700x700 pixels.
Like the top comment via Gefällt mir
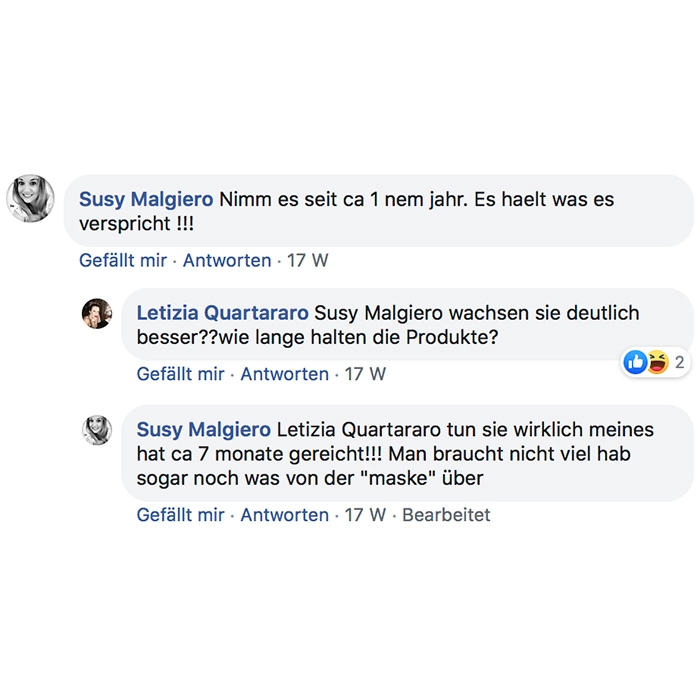[123, 261]
